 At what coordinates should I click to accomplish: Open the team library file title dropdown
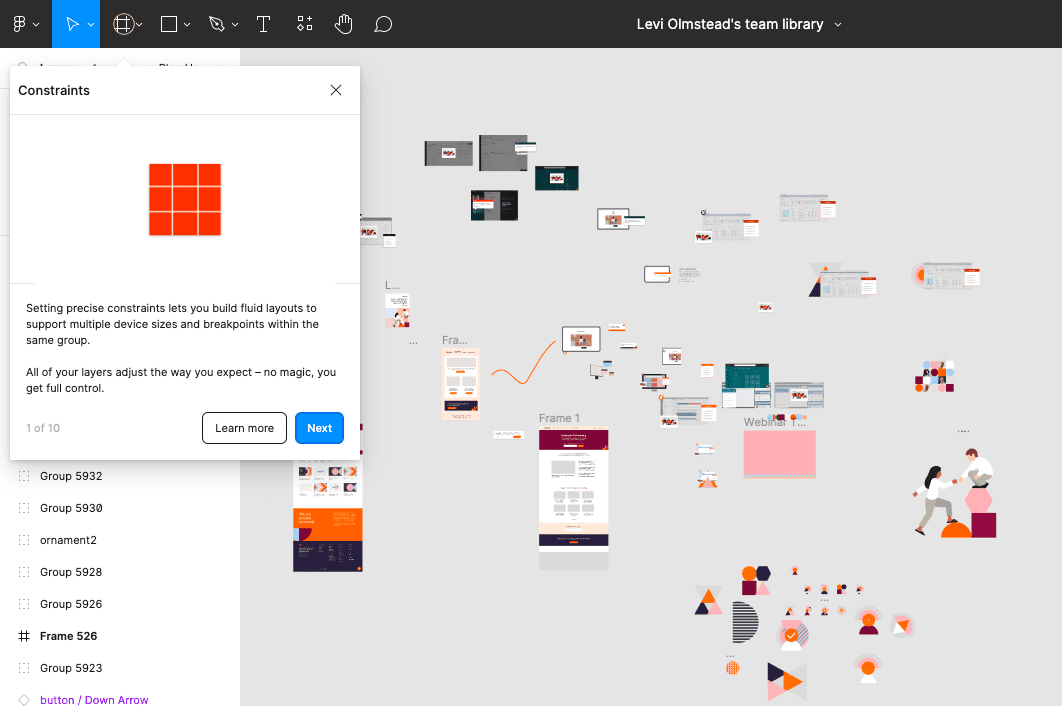[838, 24]
